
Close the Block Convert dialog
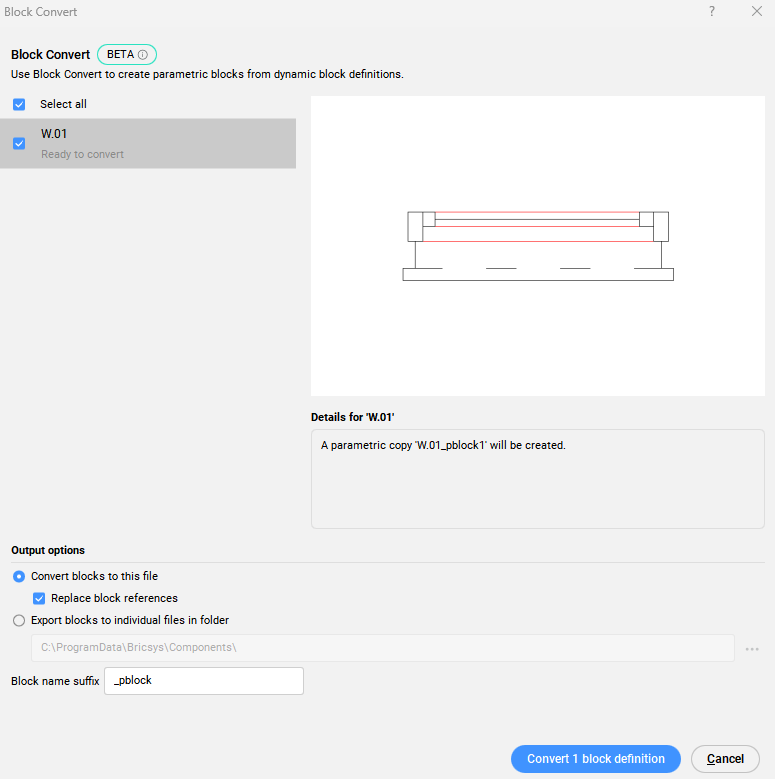coord(756,11)
